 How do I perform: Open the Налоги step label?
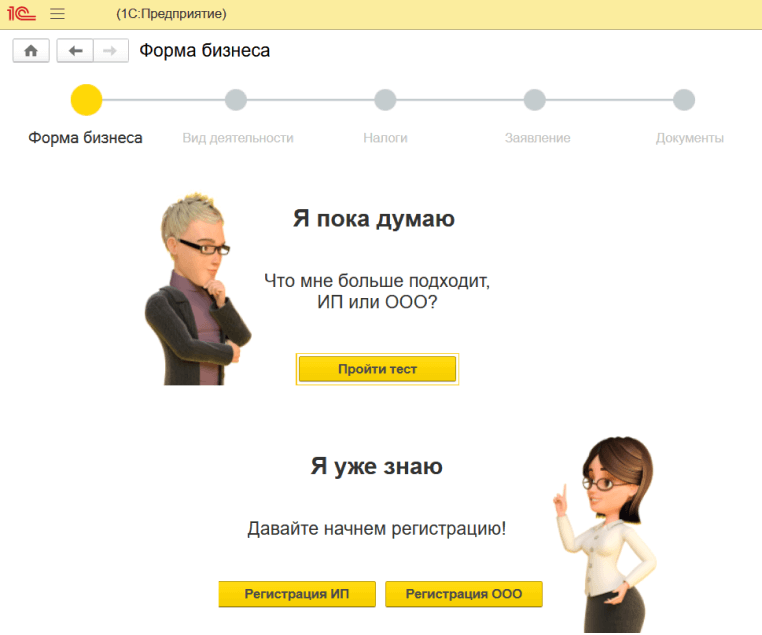point(385,138)
